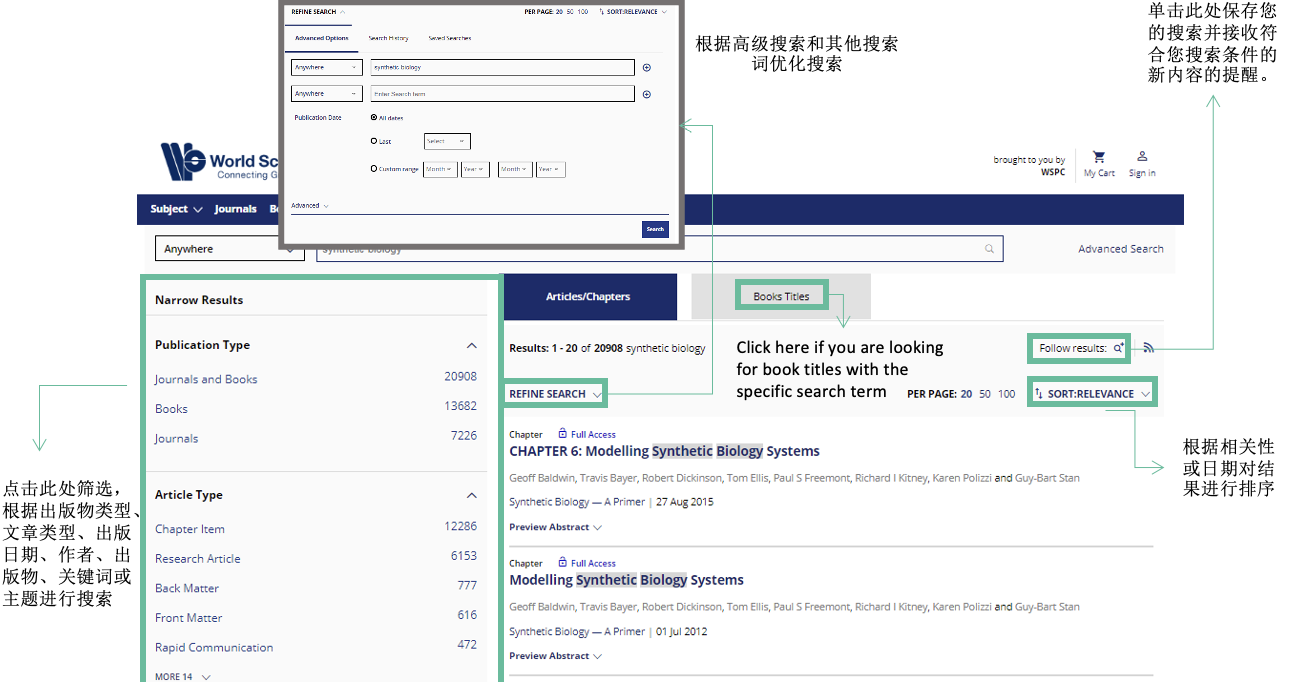The image size is (1310, 682).
Task: Open the Search History tab
Action: (x=388, y=38)
